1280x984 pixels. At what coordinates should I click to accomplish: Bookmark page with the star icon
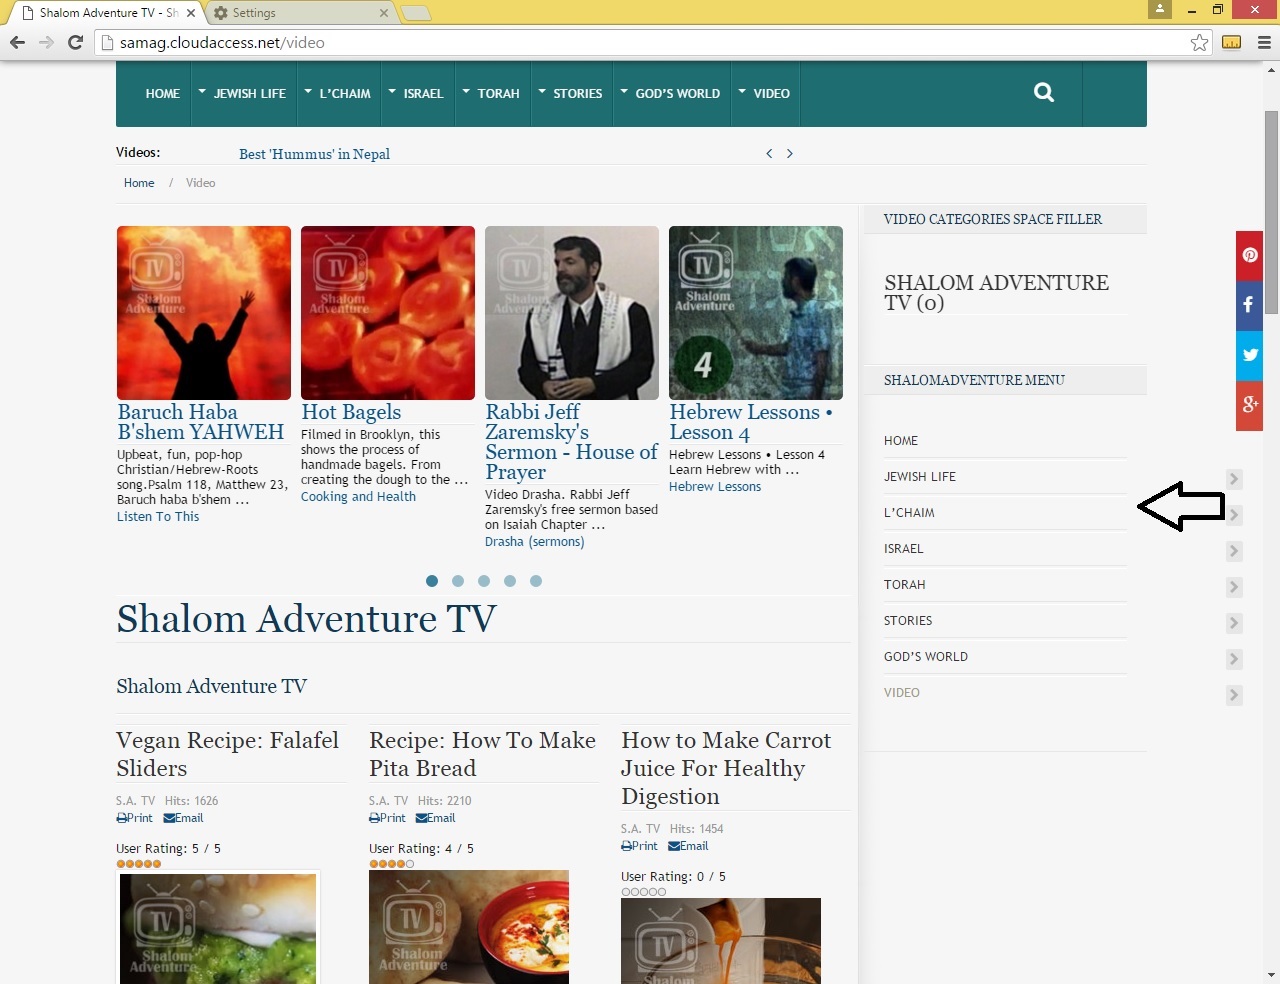point(1199,42)
